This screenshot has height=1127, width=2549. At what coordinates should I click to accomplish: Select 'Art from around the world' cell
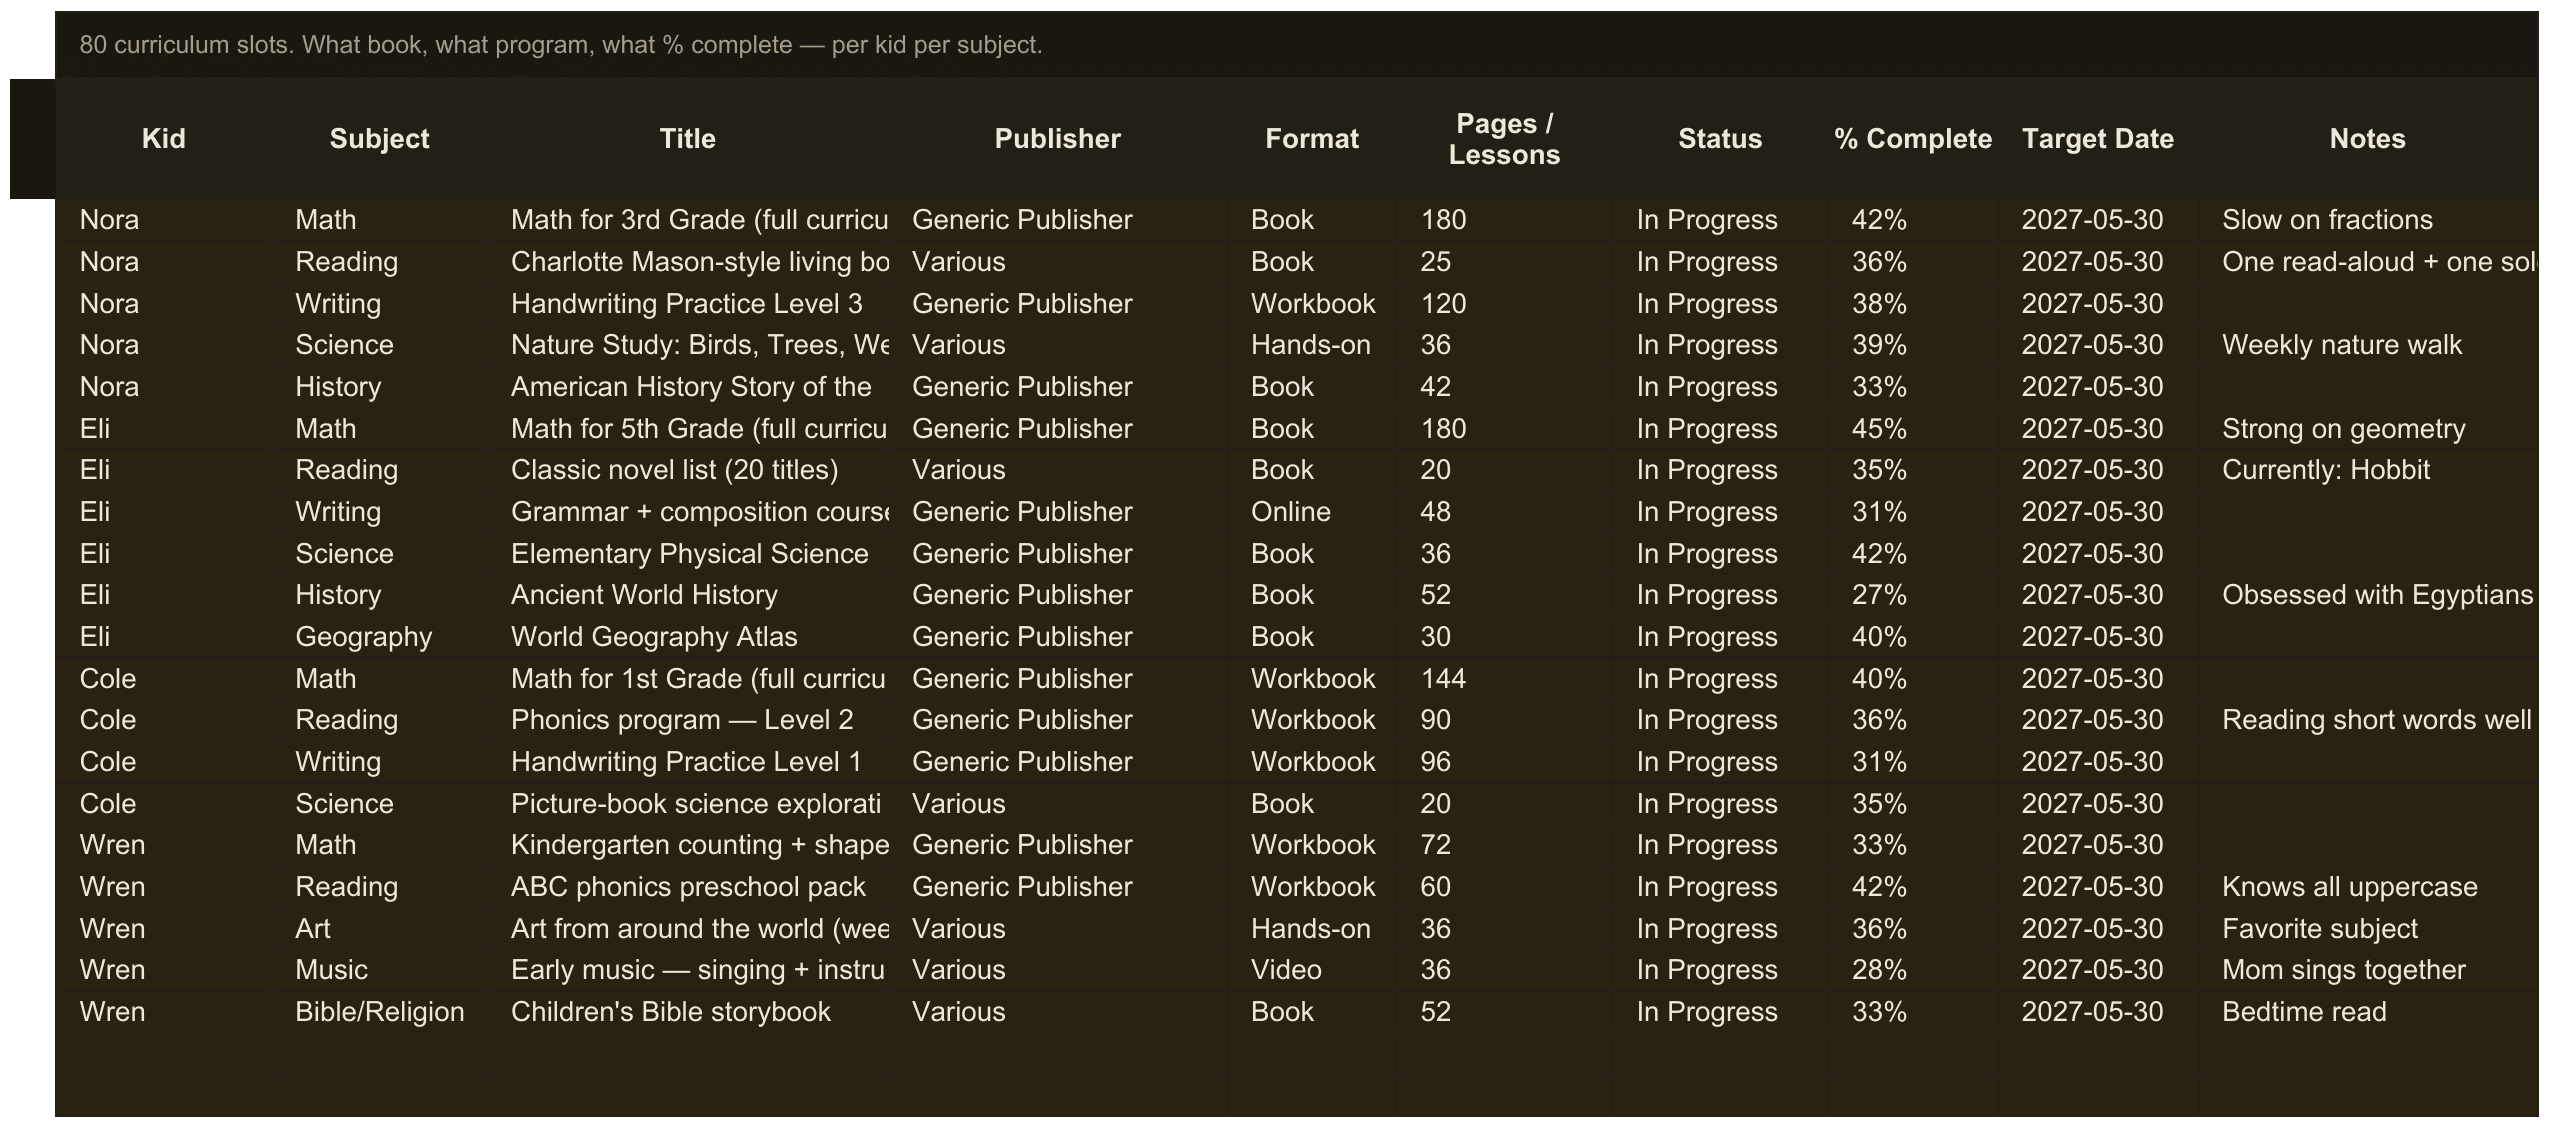point(688,929)
